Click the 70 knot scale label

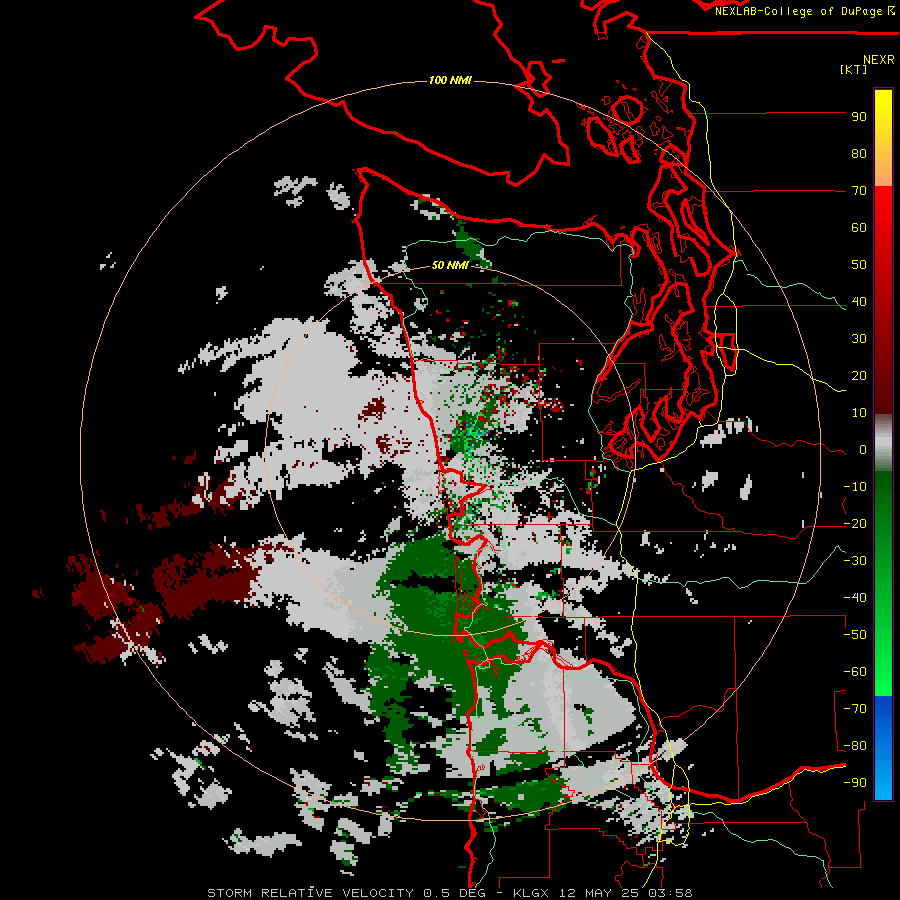point(859,191)
